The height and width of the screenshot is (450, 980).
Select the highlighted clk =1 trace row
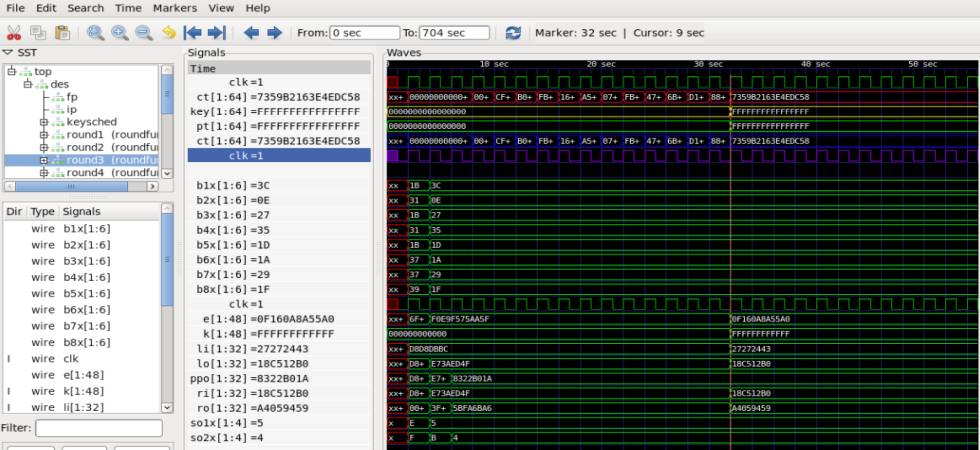(279, 156)
